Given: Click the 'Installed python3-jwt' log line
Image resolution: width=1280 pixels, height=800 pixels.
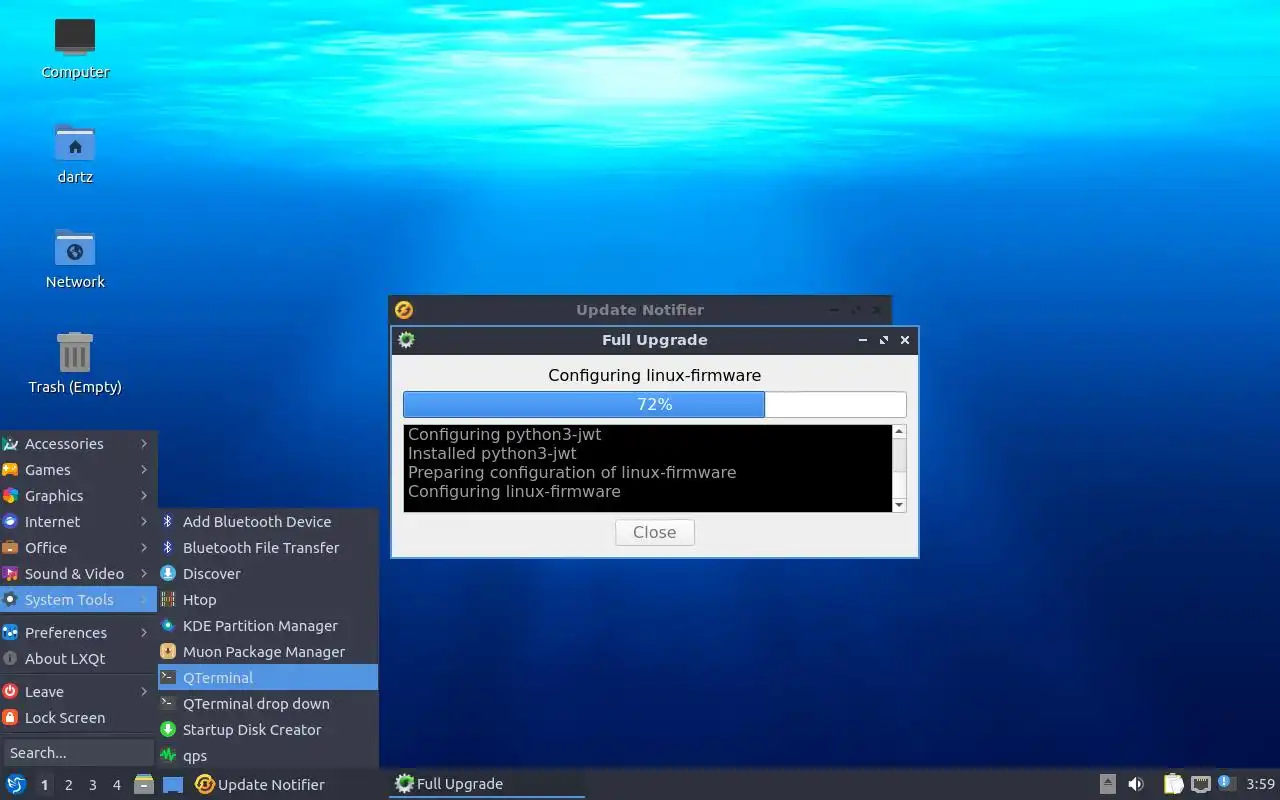Looking at the screenshot, I should coord(492,453).
